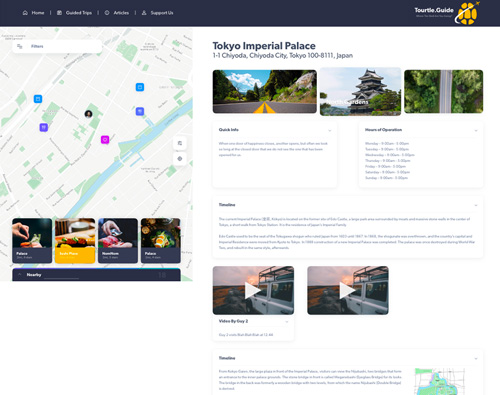Image resolution: width=500 pixels, height=395 pixels.
Task: Click the Articles clock icon
Action: (107, 13)
